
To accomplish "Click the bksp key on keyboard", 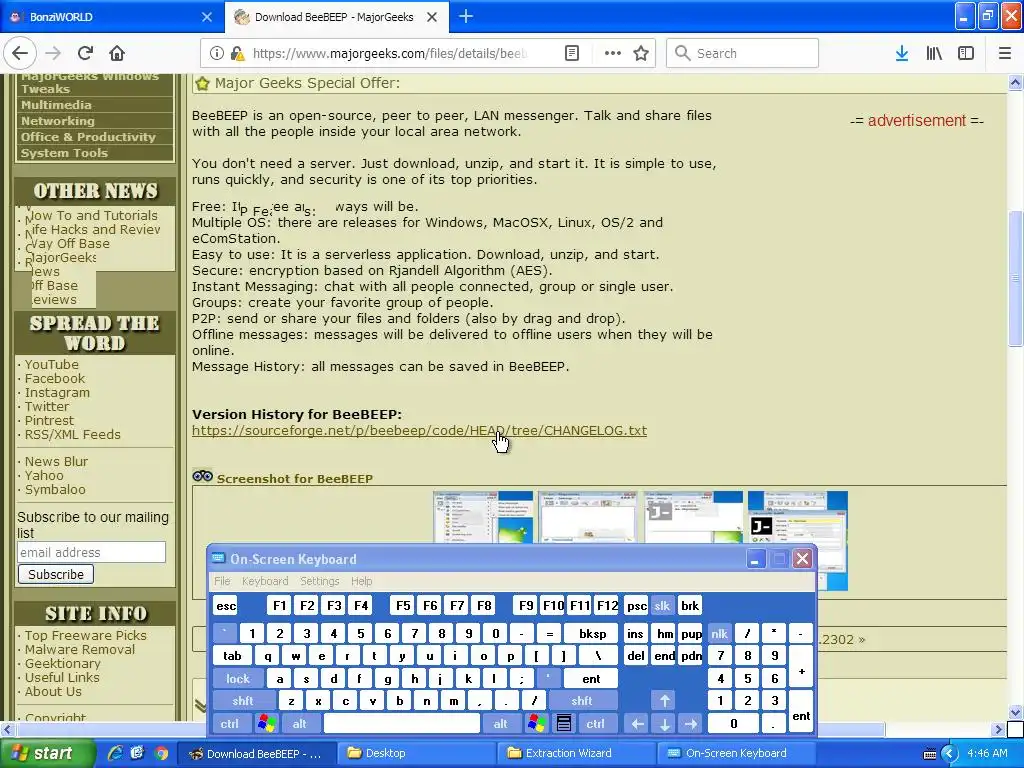I will [x=592, y=633].
